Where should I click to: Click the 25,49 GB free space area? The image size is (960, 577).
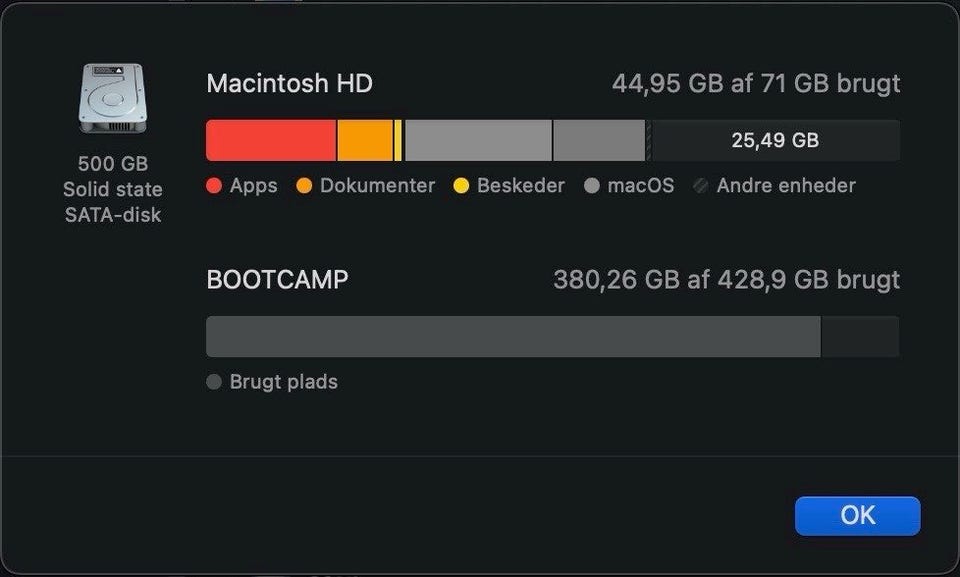pyautogui.click(x=775, y=141)
